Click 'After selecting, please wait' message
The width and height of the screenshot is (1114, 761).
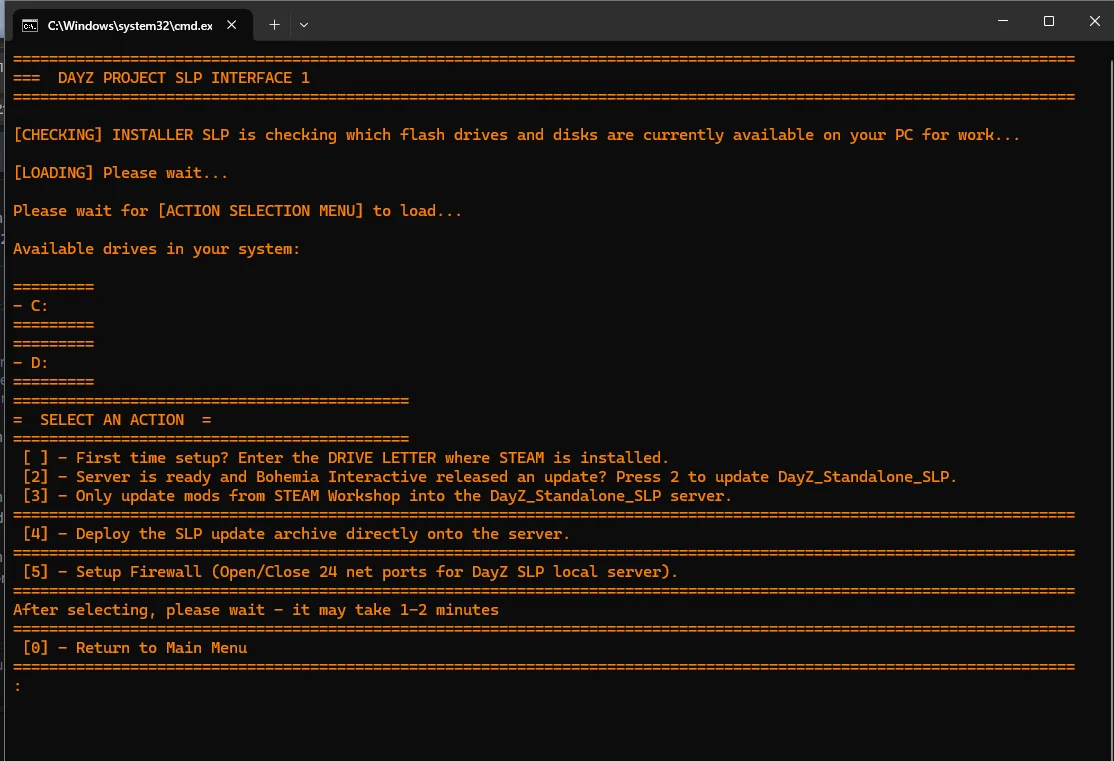256,610
